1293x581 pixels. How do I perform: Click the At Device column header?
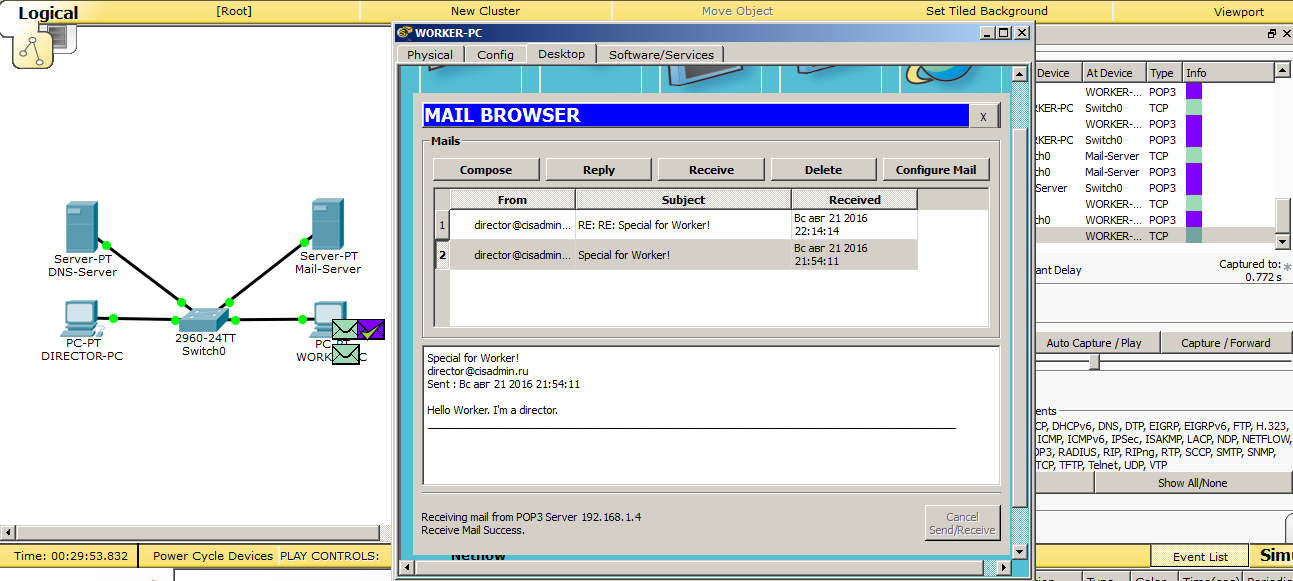1113,73
